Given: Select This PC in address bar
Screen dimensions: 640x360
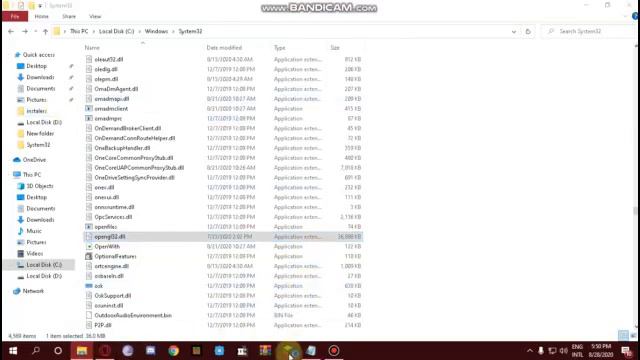Looking at the screenshot, I should point(79,31).
